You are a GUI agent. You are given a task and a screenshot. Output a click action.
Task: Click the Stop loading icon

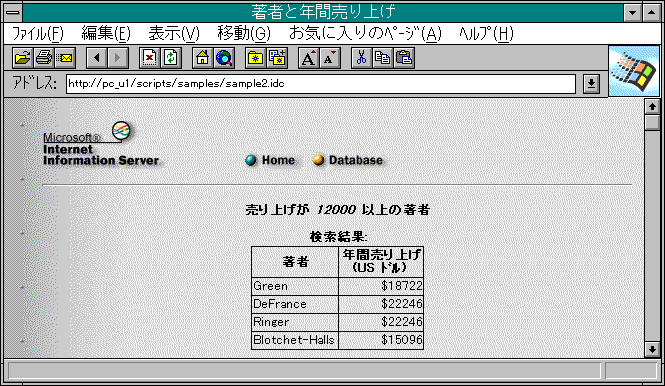click(x=150, y=58)
